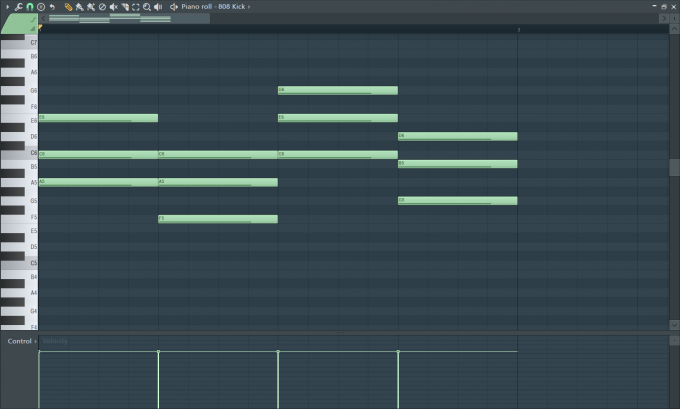Click the undo arrow icon in toolbar

52,7
